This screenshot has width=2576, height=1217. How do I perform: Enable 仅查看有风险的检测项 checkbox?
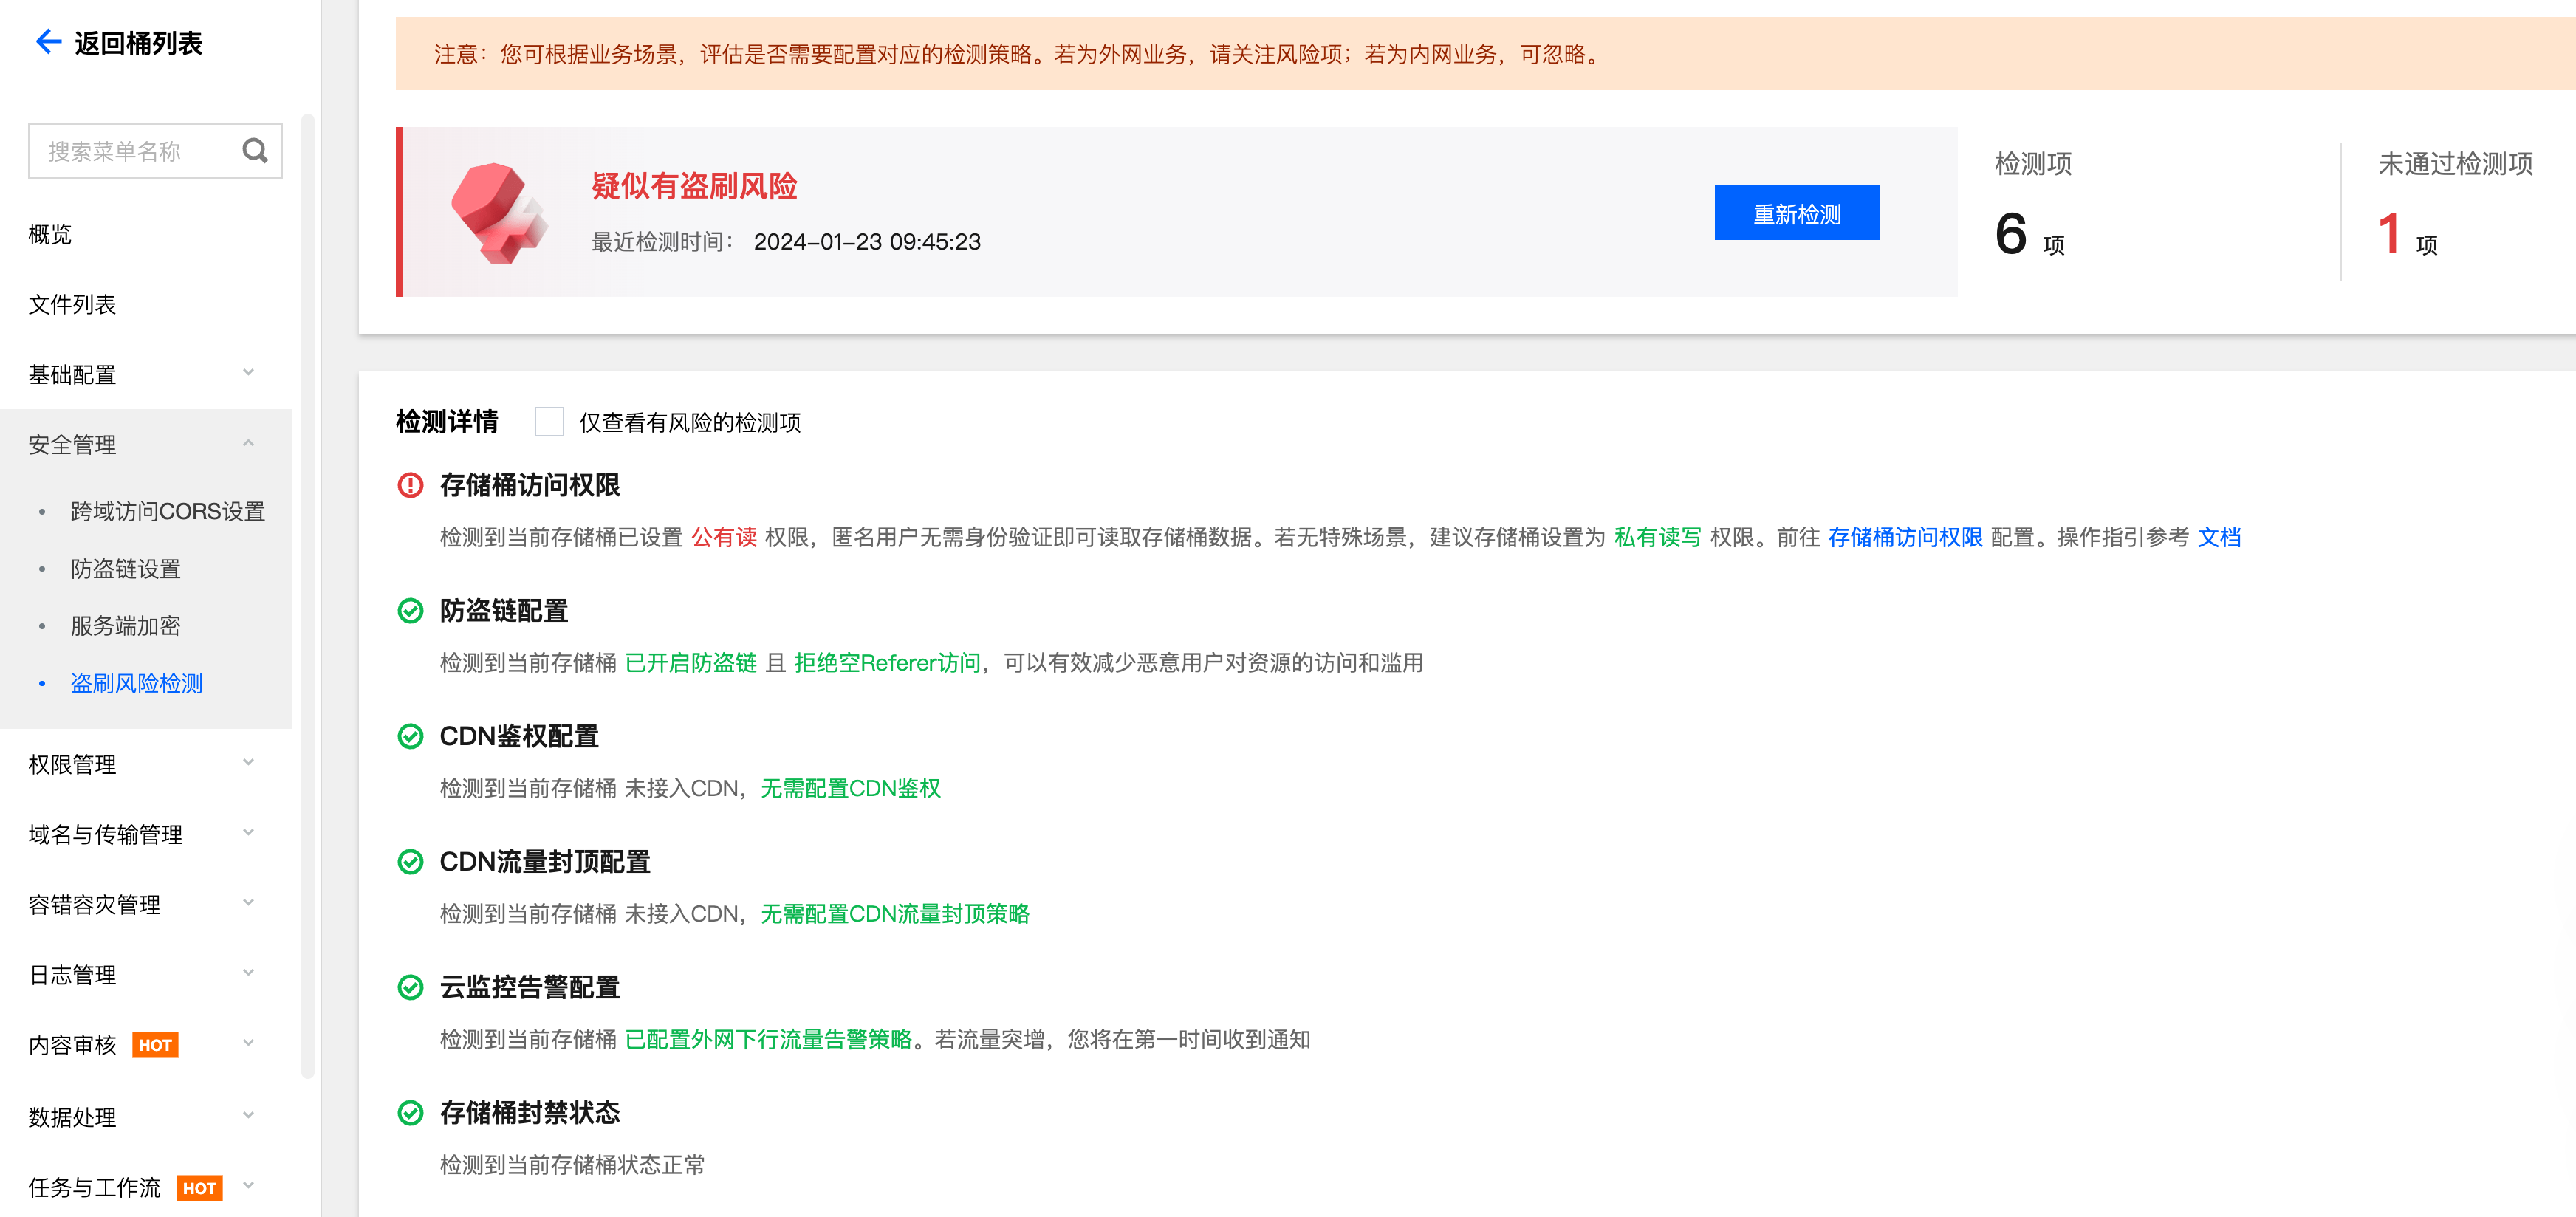click(x=549, y=422)
